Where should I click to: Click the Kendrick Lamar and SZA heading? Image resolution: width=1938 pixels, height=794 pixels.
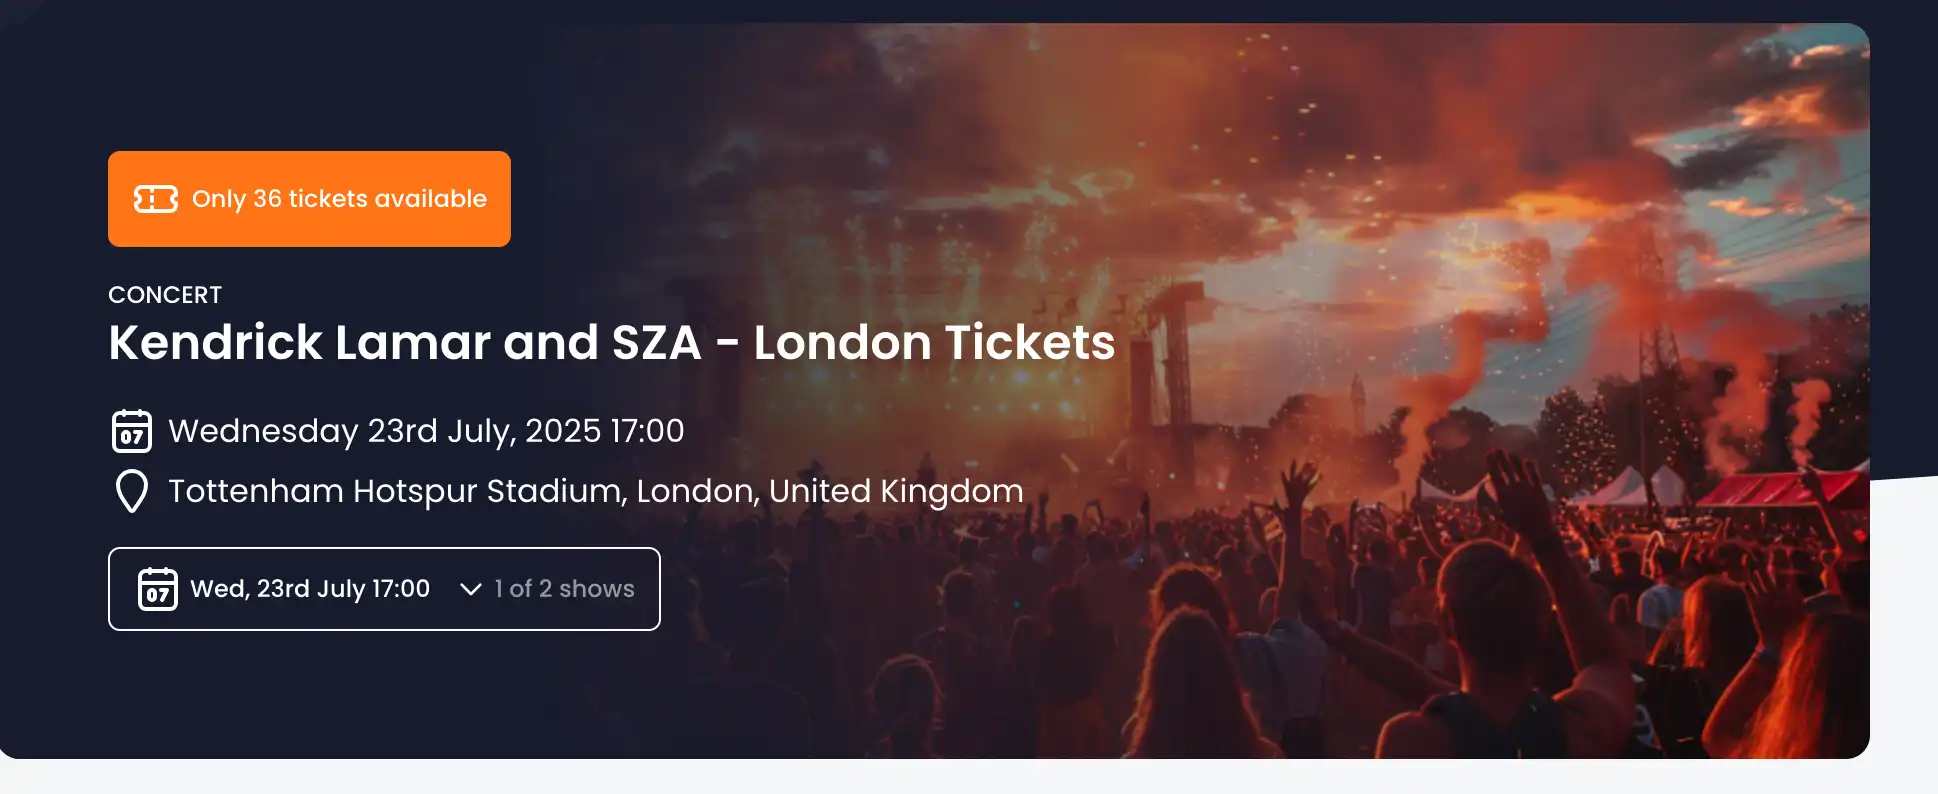pos(611,342)
